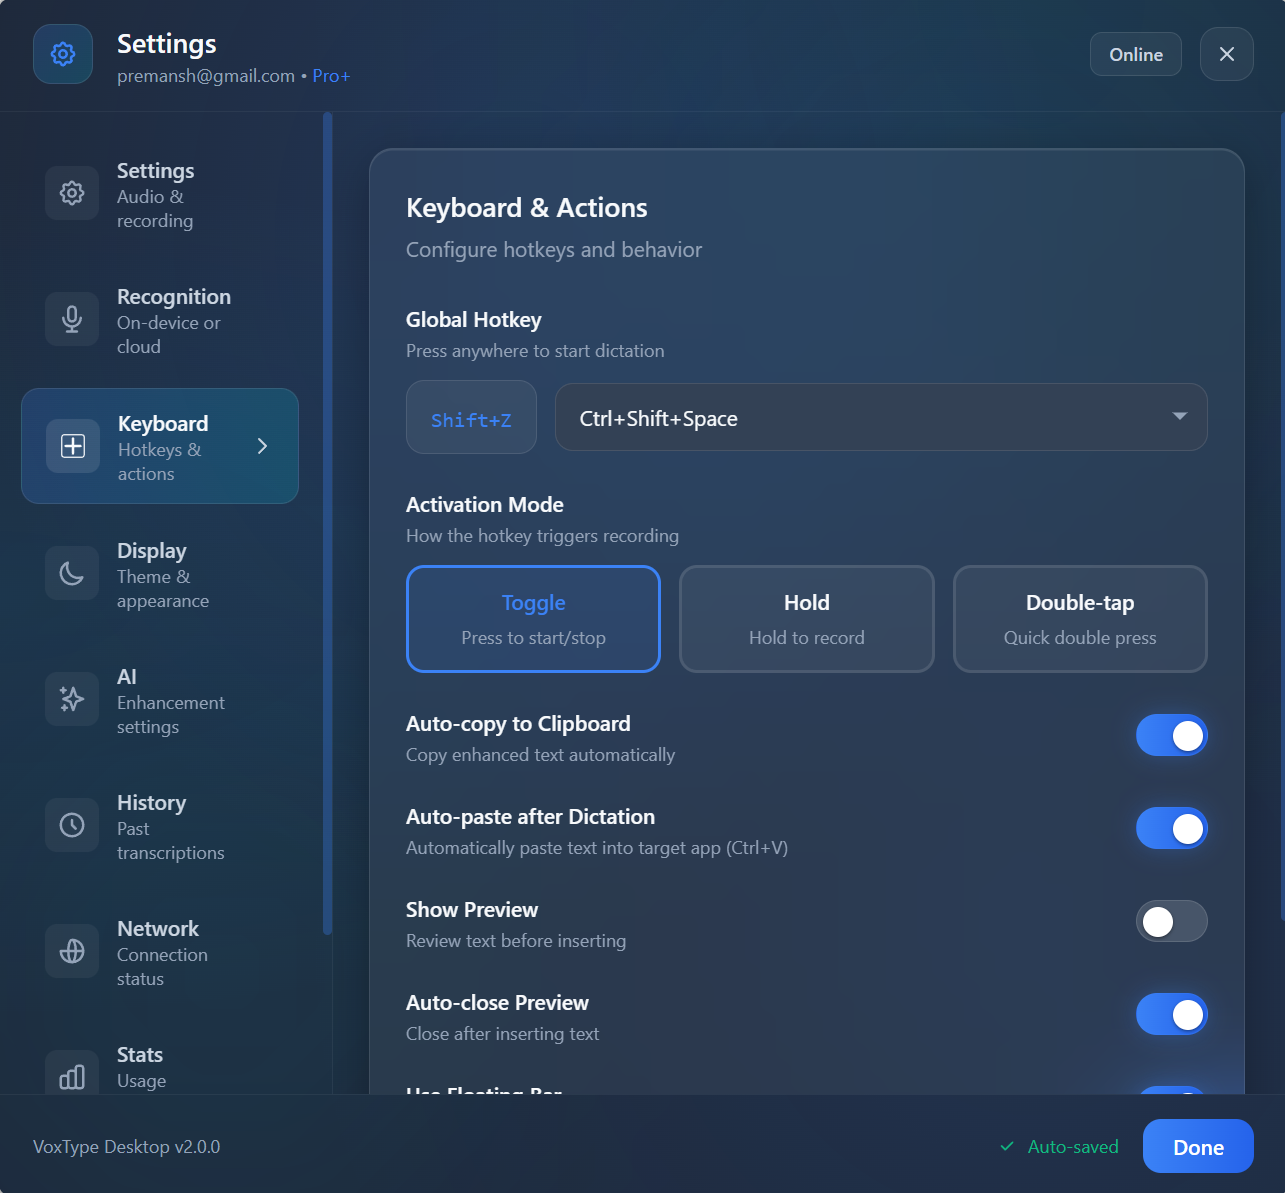The image size is (1285, 1193).
Task: Expand the Keyboard section chevron
Action: tap(262, 446)
